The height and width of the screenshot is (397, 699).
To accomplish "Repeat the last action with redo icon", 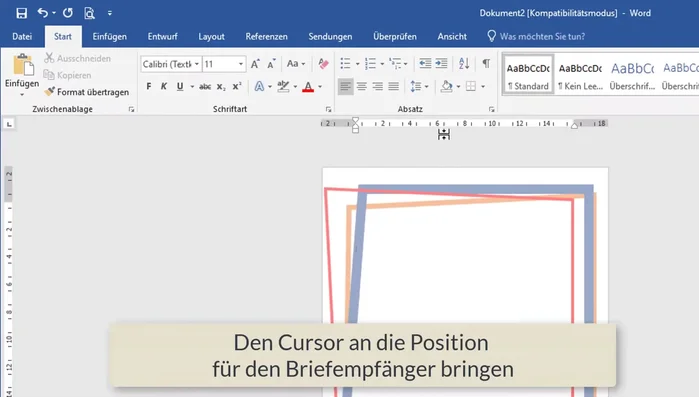I will pyautogui.click(x=68, y=13).
